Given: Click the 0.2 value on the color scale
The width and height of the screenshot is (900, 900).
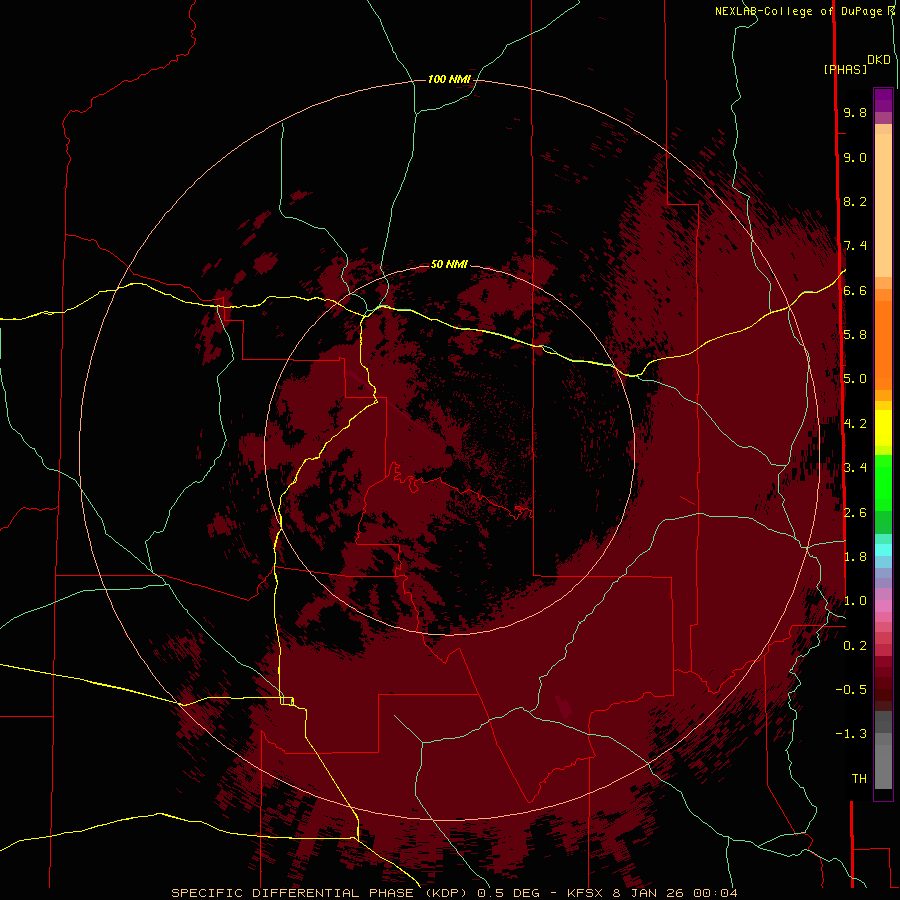Looking at the screenshot, I should (x=855, y=646).
